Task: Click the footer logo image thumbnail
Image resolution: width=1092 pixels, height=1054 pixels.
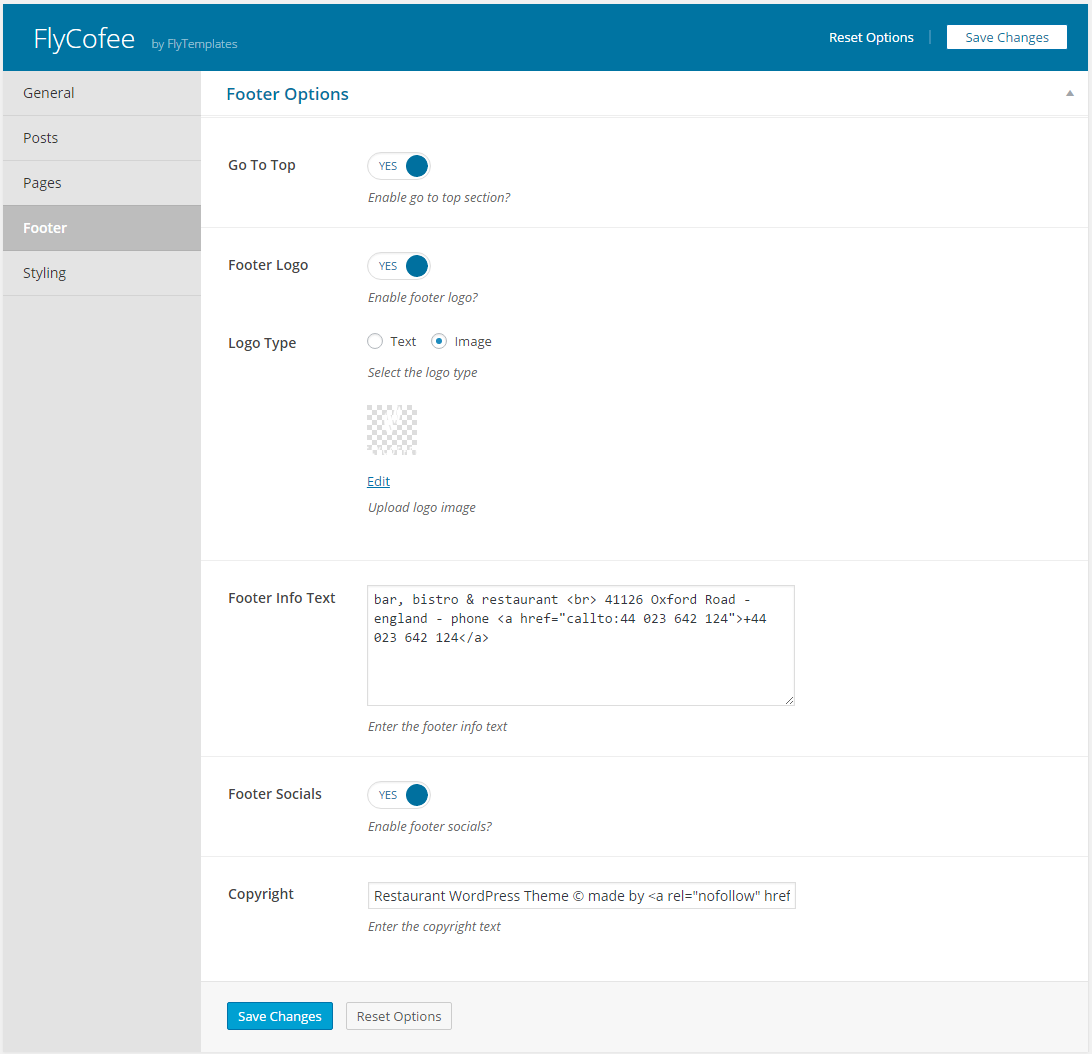Action: (x=392, y=430)
